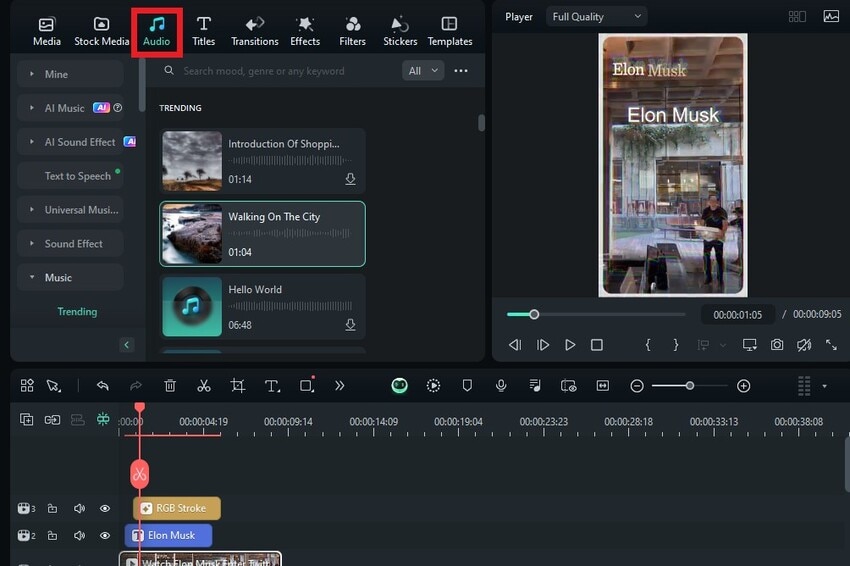This screenshot has width=850, height=566.
Task: Set the mark in point
Action: (x=648, y=345)
